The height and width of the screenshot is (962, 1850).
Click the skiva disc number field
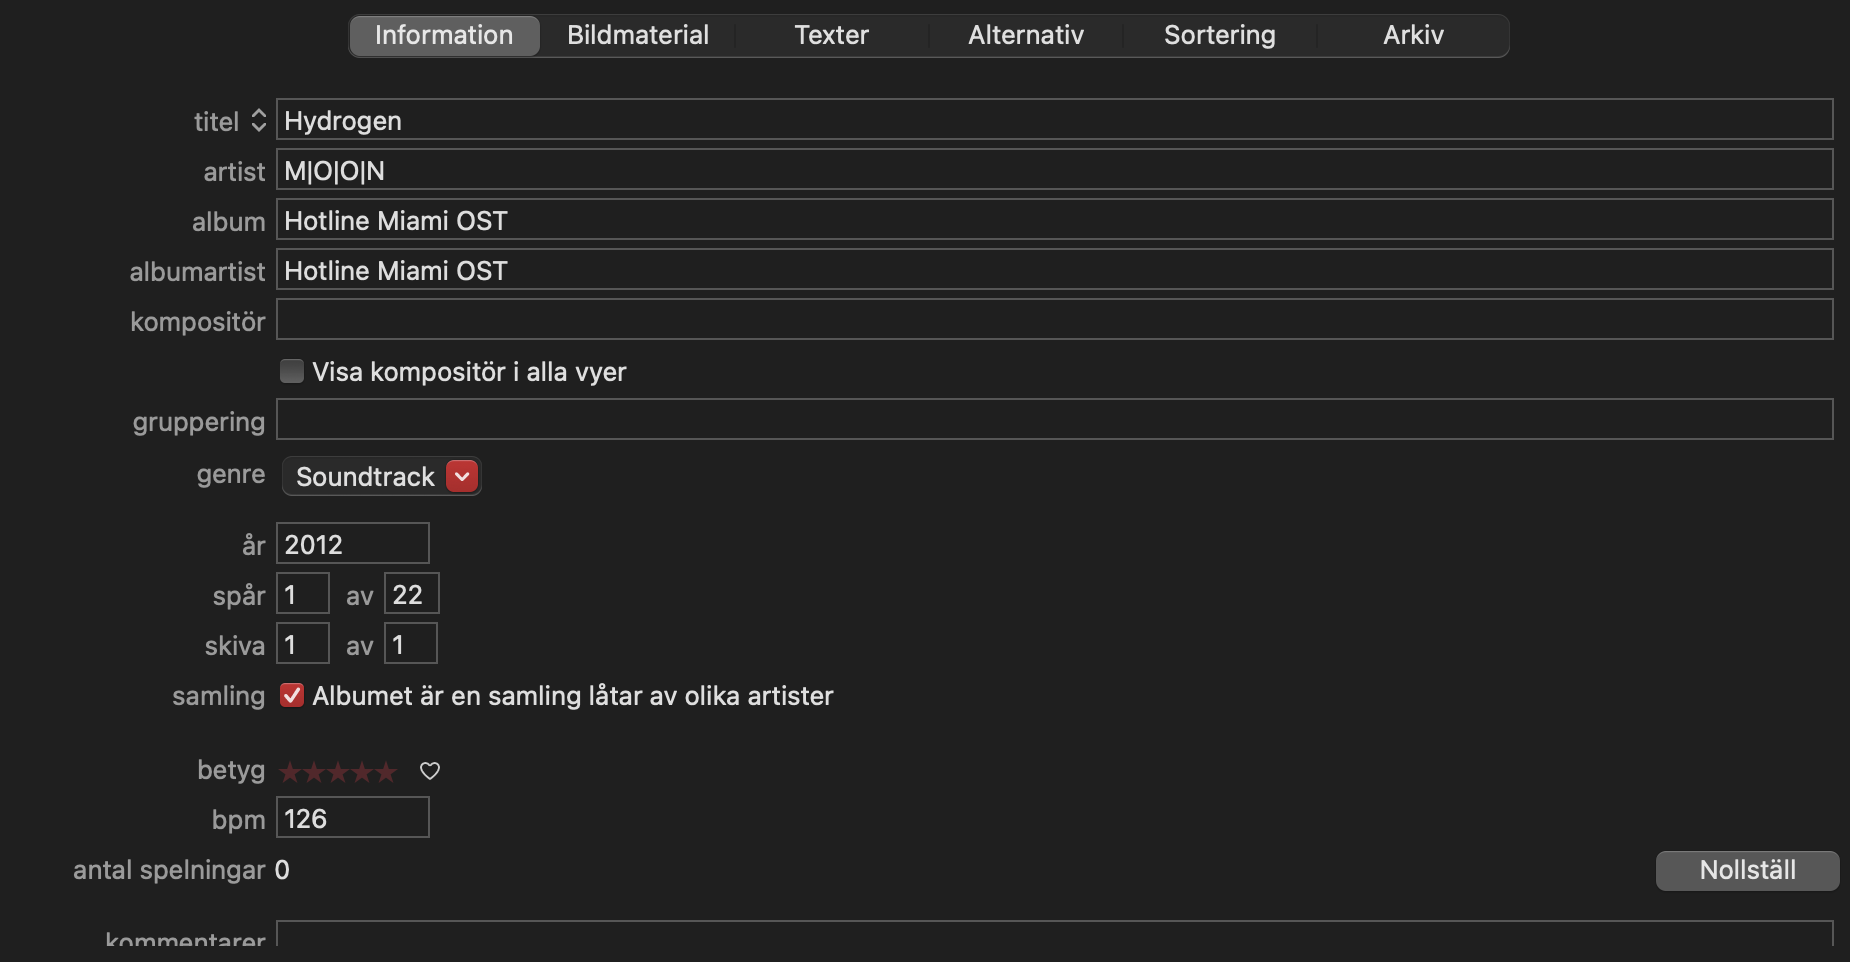(x=303, y=643)
